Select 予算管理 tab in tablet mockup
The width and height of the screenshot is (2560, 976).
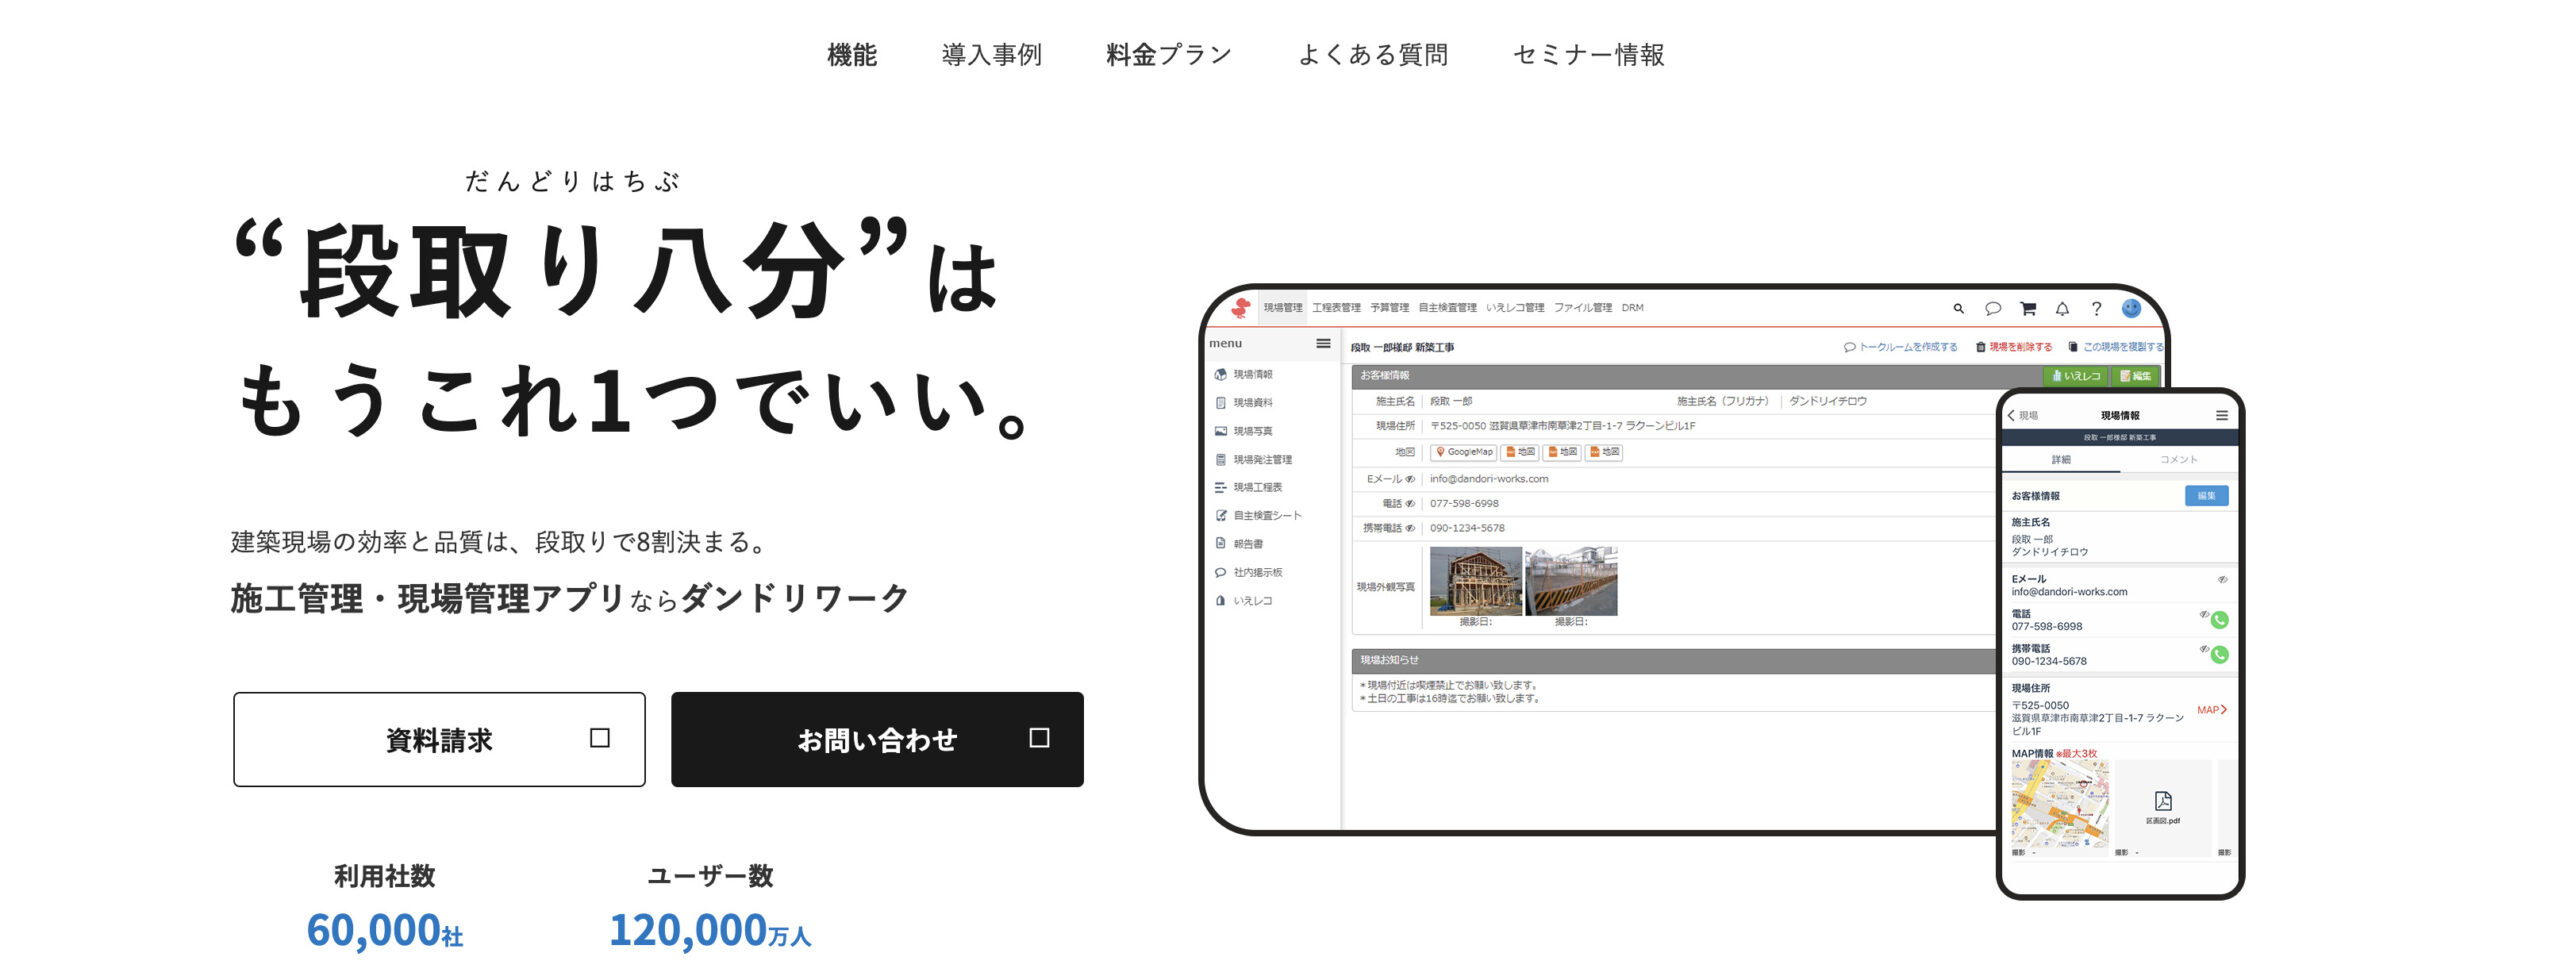coord(1389,308)
